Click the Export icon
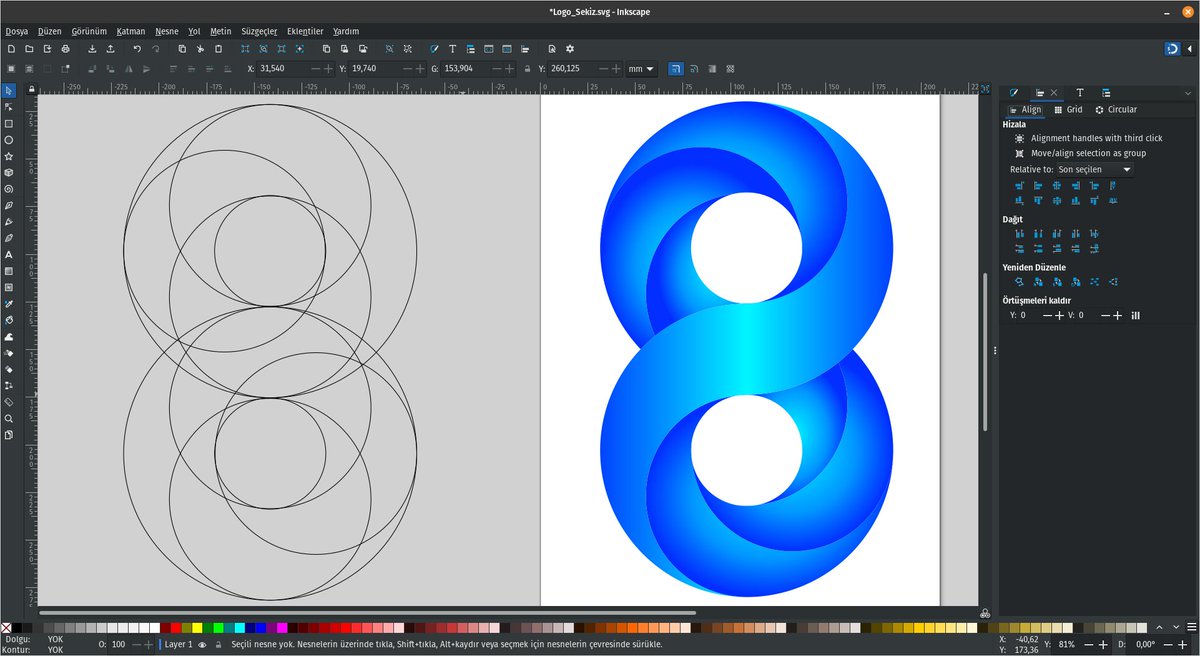This screenshot has width=1200, height=656. (110, 48)
